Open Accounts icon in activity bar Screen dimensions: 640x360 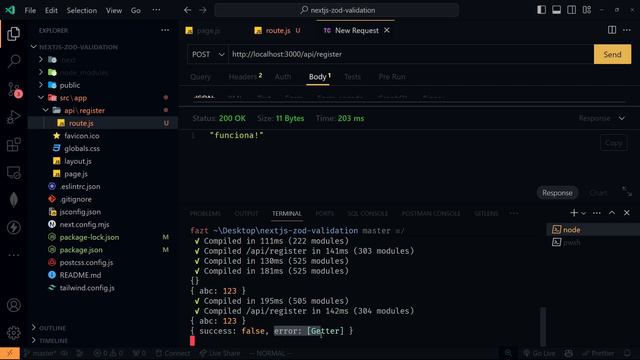click(x=13, y=305)
